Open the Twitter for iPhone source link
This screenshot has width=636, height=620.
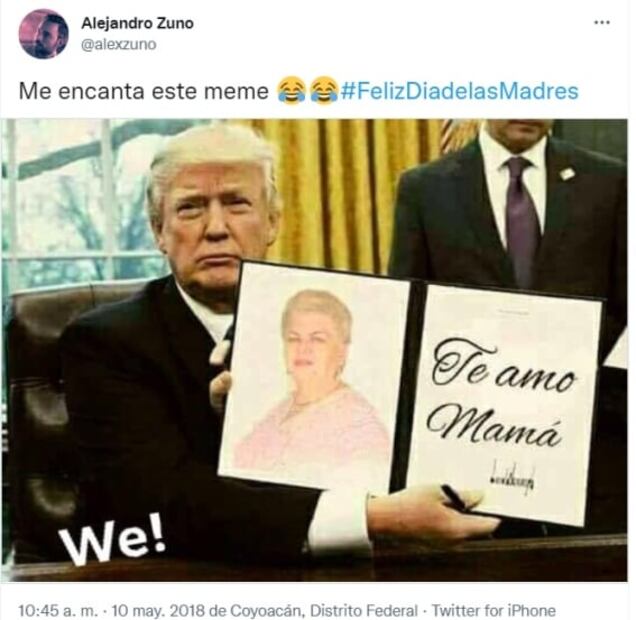tap(493, 610)
